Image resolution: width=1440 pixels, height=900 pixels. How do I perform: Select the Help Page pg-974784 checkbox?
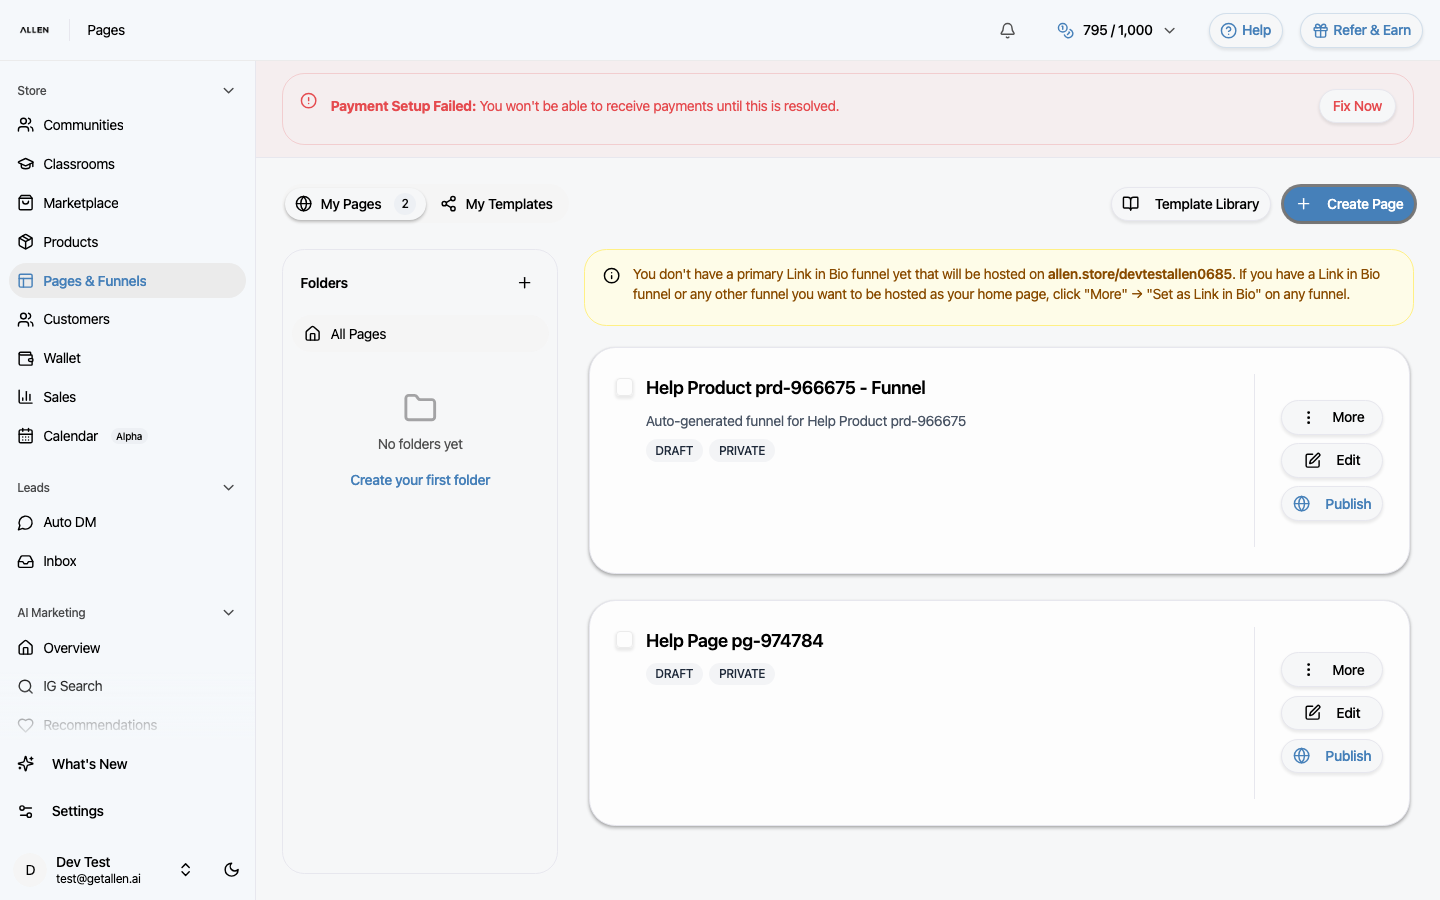pyautogui.click(x=624, y=640)
